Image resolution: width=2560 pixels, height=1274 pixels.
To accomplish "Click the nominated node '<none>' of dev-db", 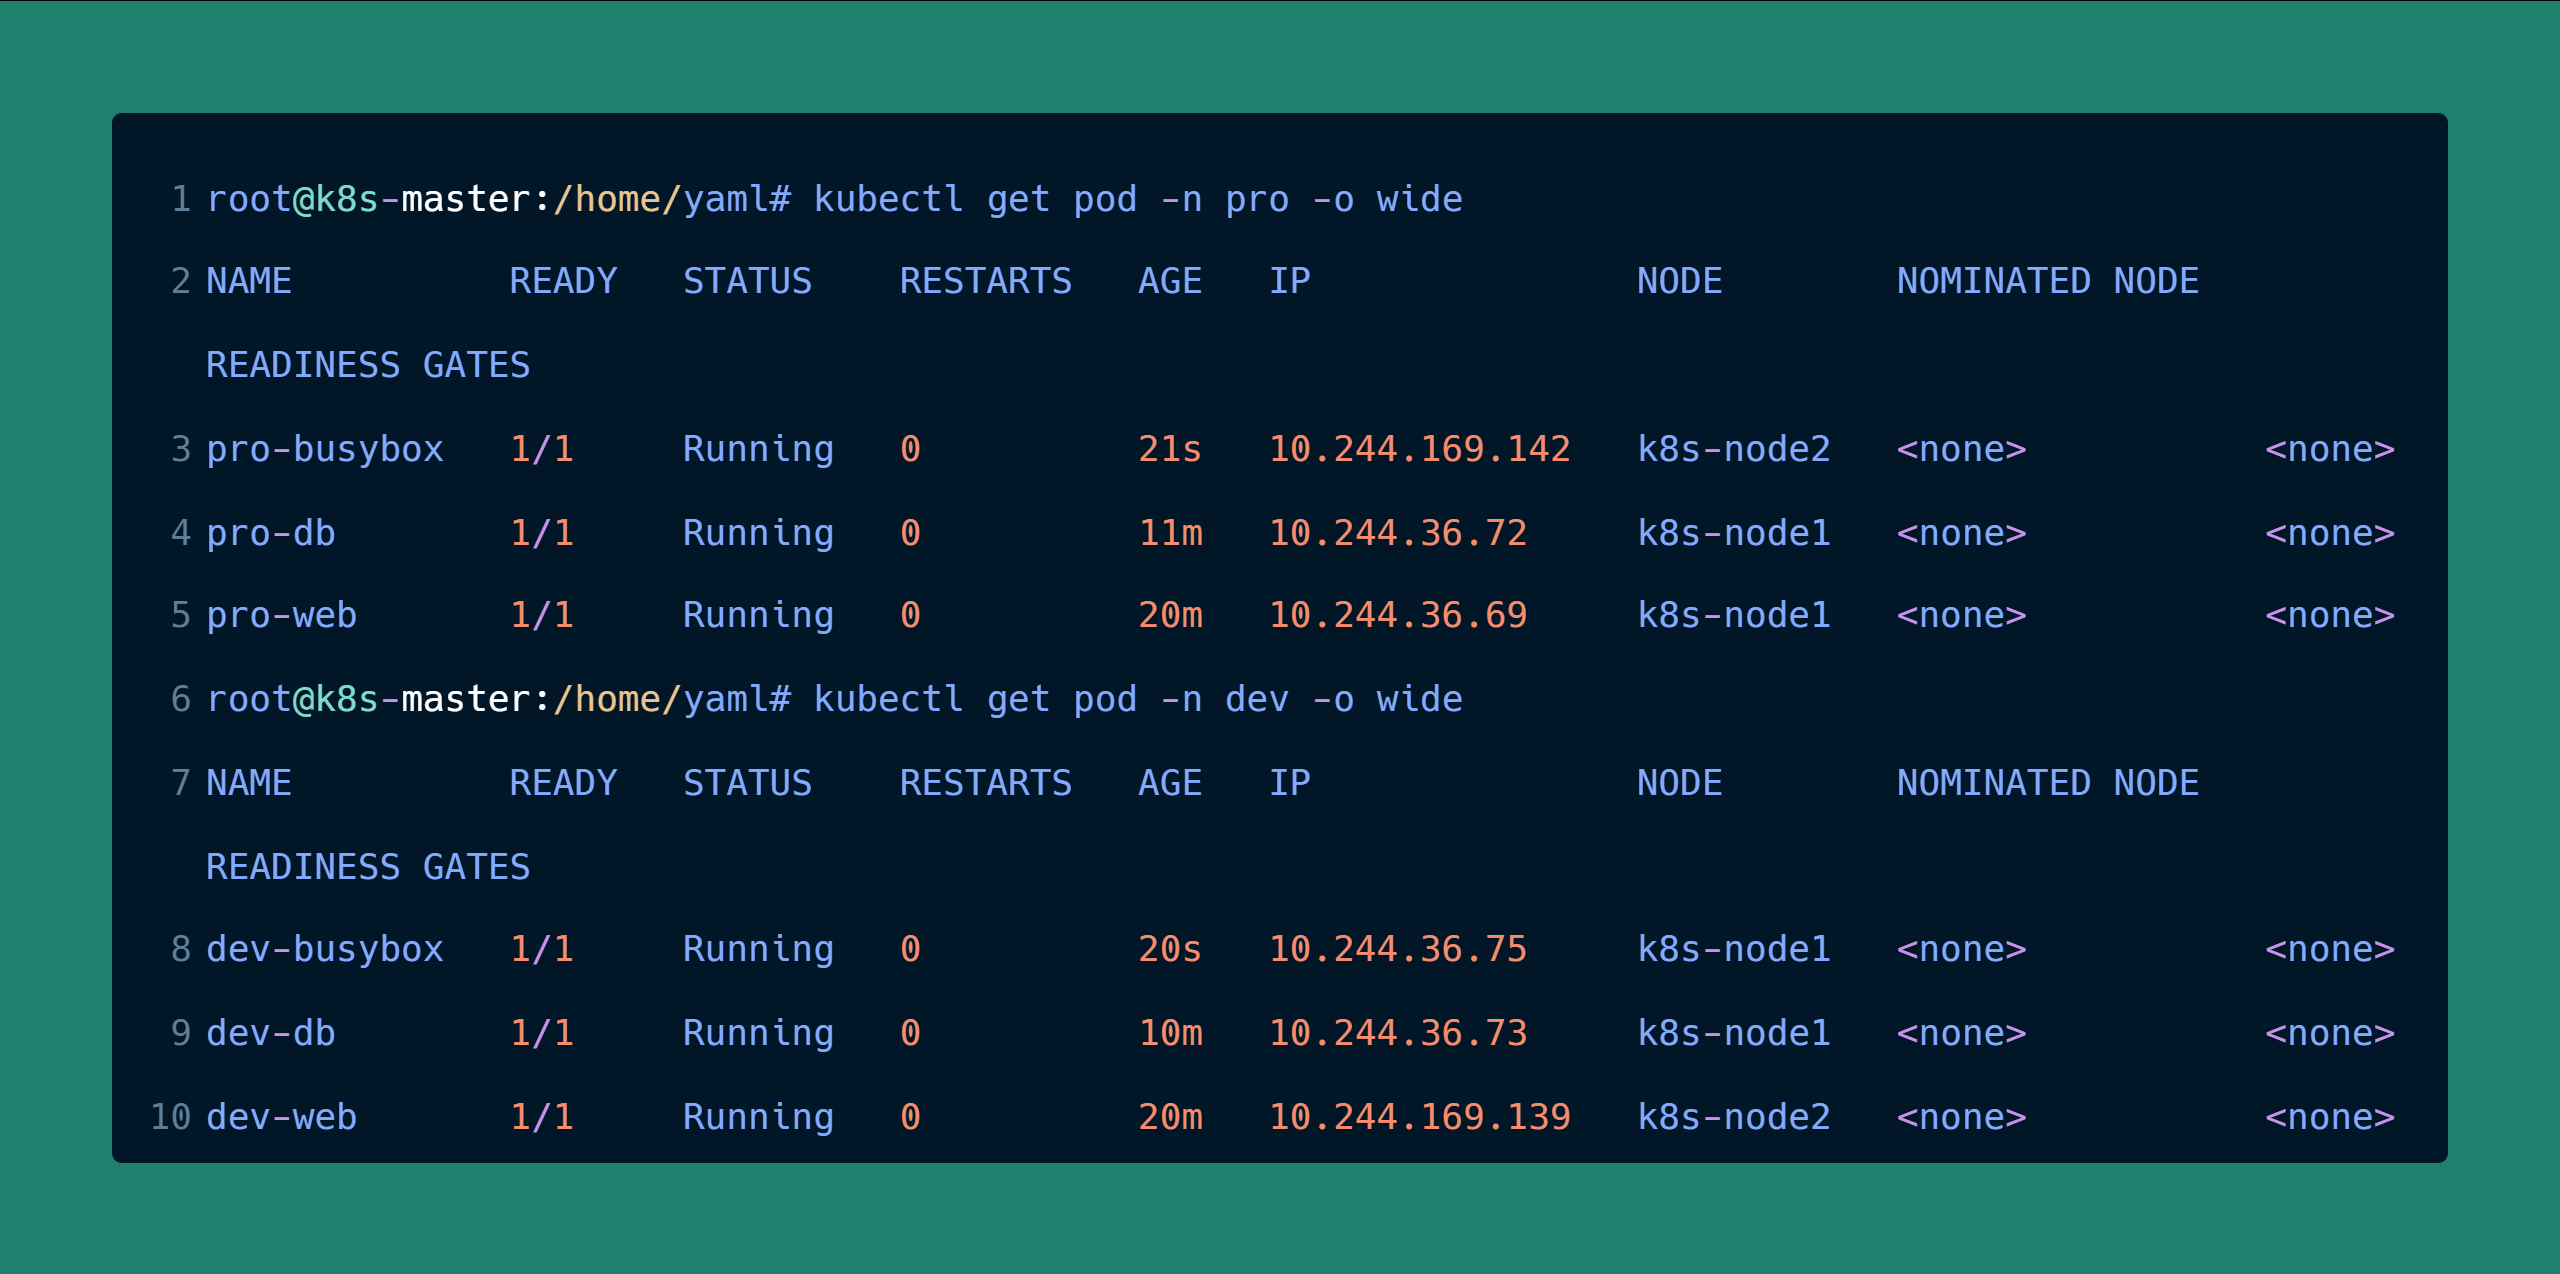I will coord(1962,1033).
